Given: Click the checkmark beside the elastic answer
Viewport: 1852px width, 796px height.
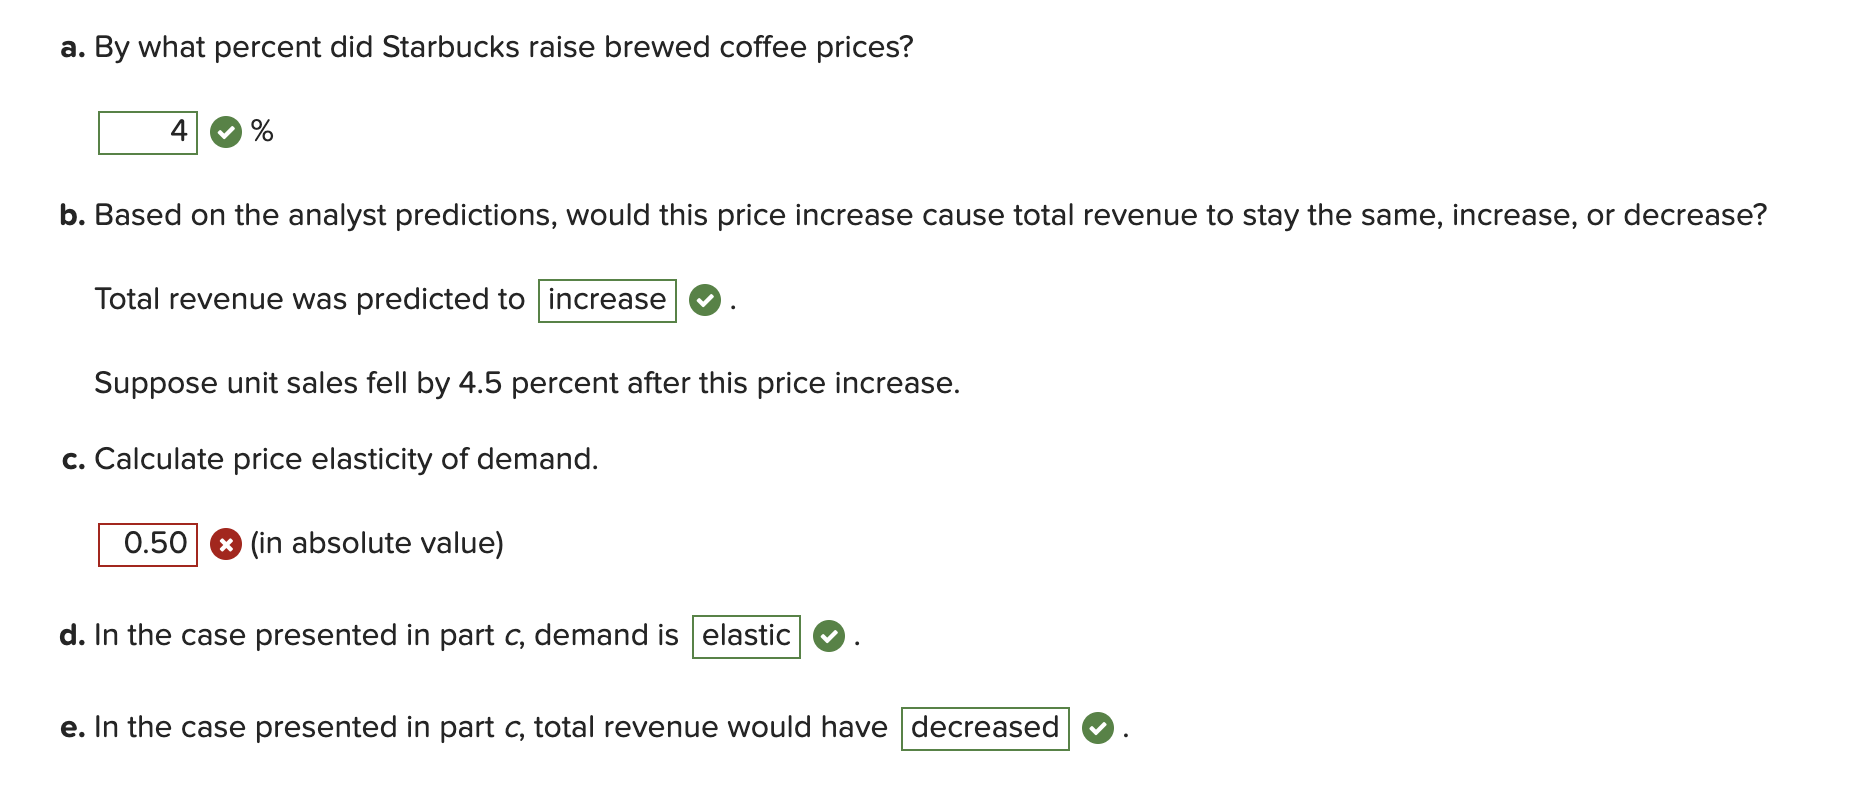Looking at the screenshot, I should (829, 634).
